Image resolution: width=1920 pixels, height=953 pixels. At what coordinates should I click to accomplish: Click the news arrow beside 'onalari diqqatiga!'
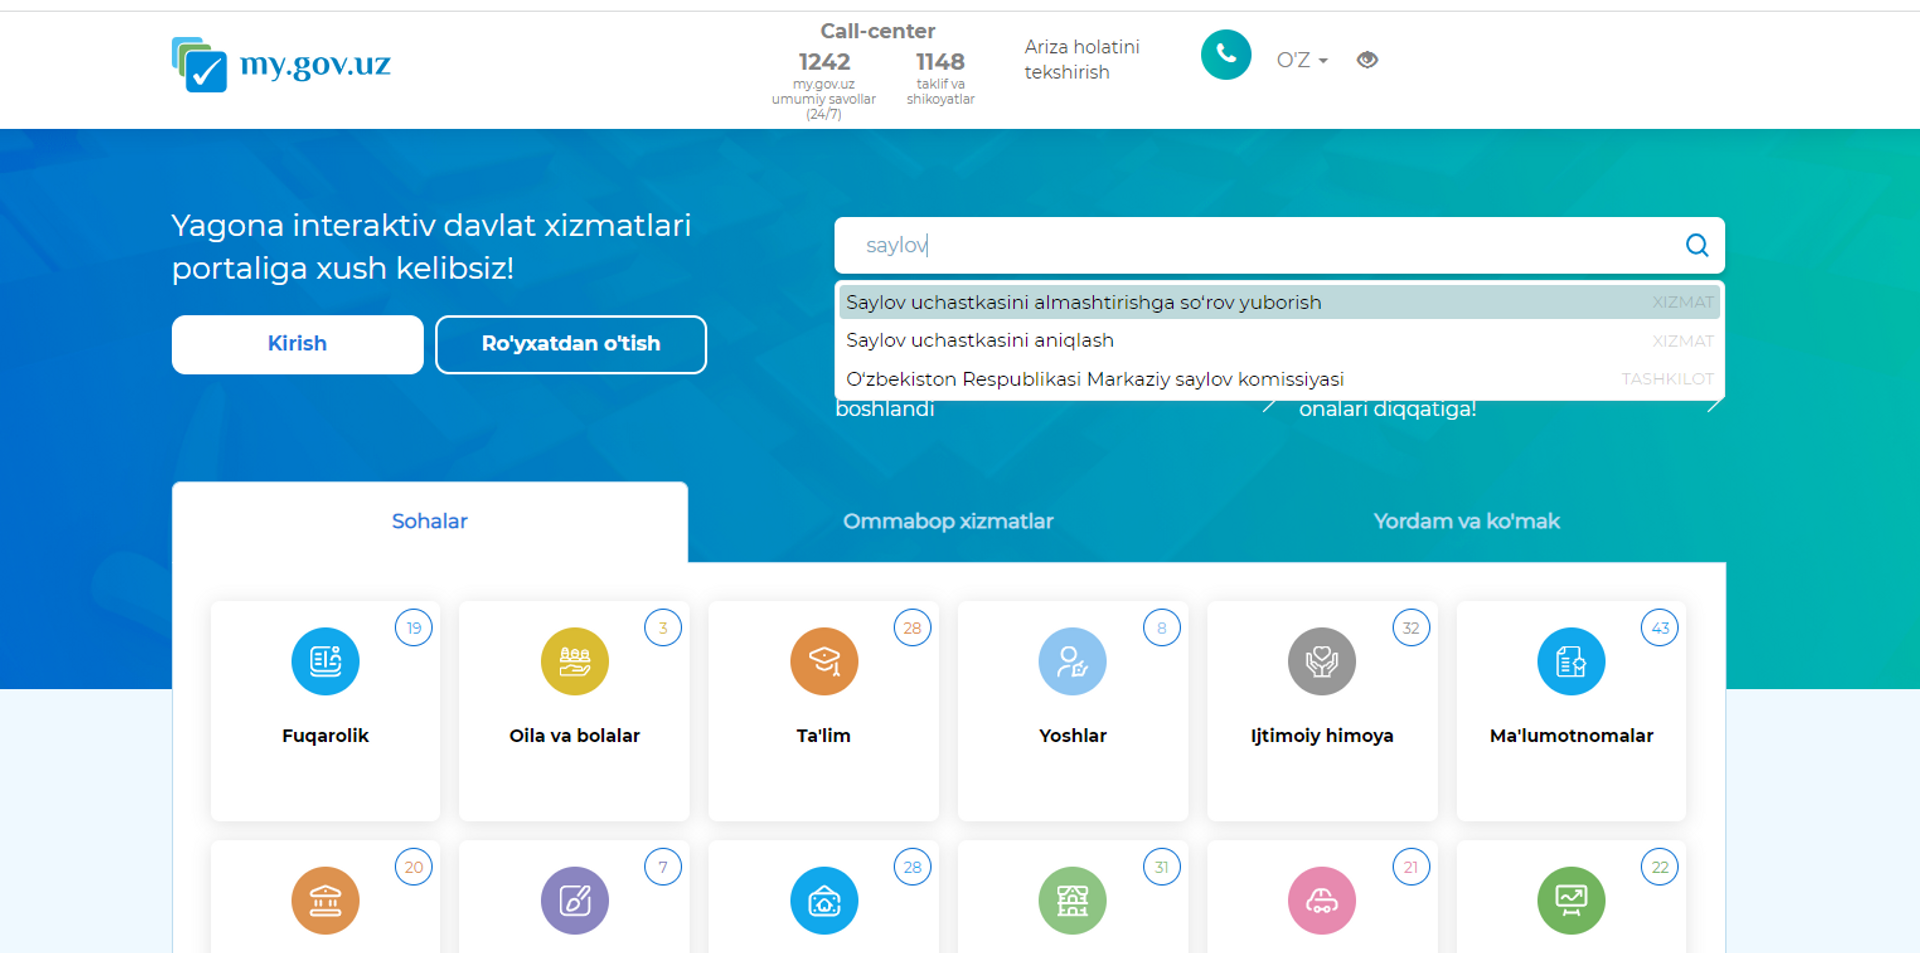click(1714, 405)
